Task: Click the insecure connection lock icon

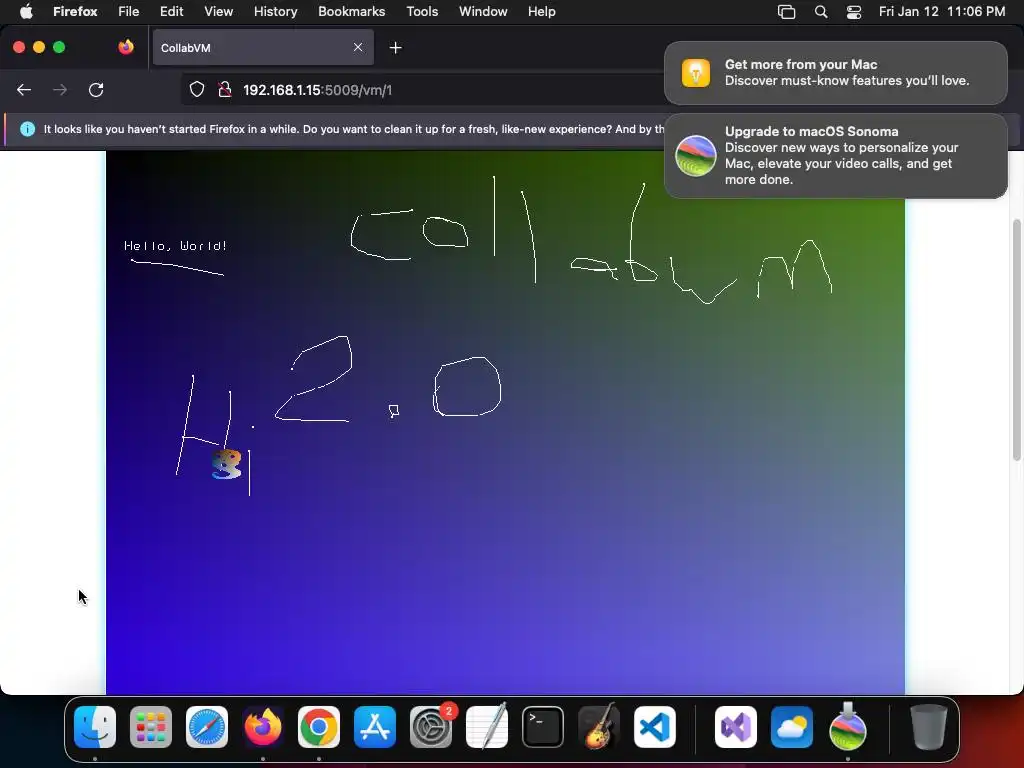Action: click(225, 89)
